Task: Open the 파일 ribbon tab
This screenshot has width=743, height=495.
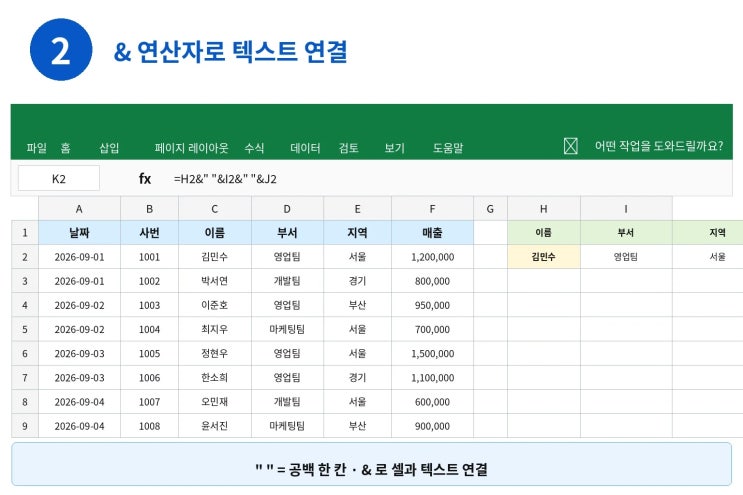Action: pyautogui.click(x=36, y=148)
